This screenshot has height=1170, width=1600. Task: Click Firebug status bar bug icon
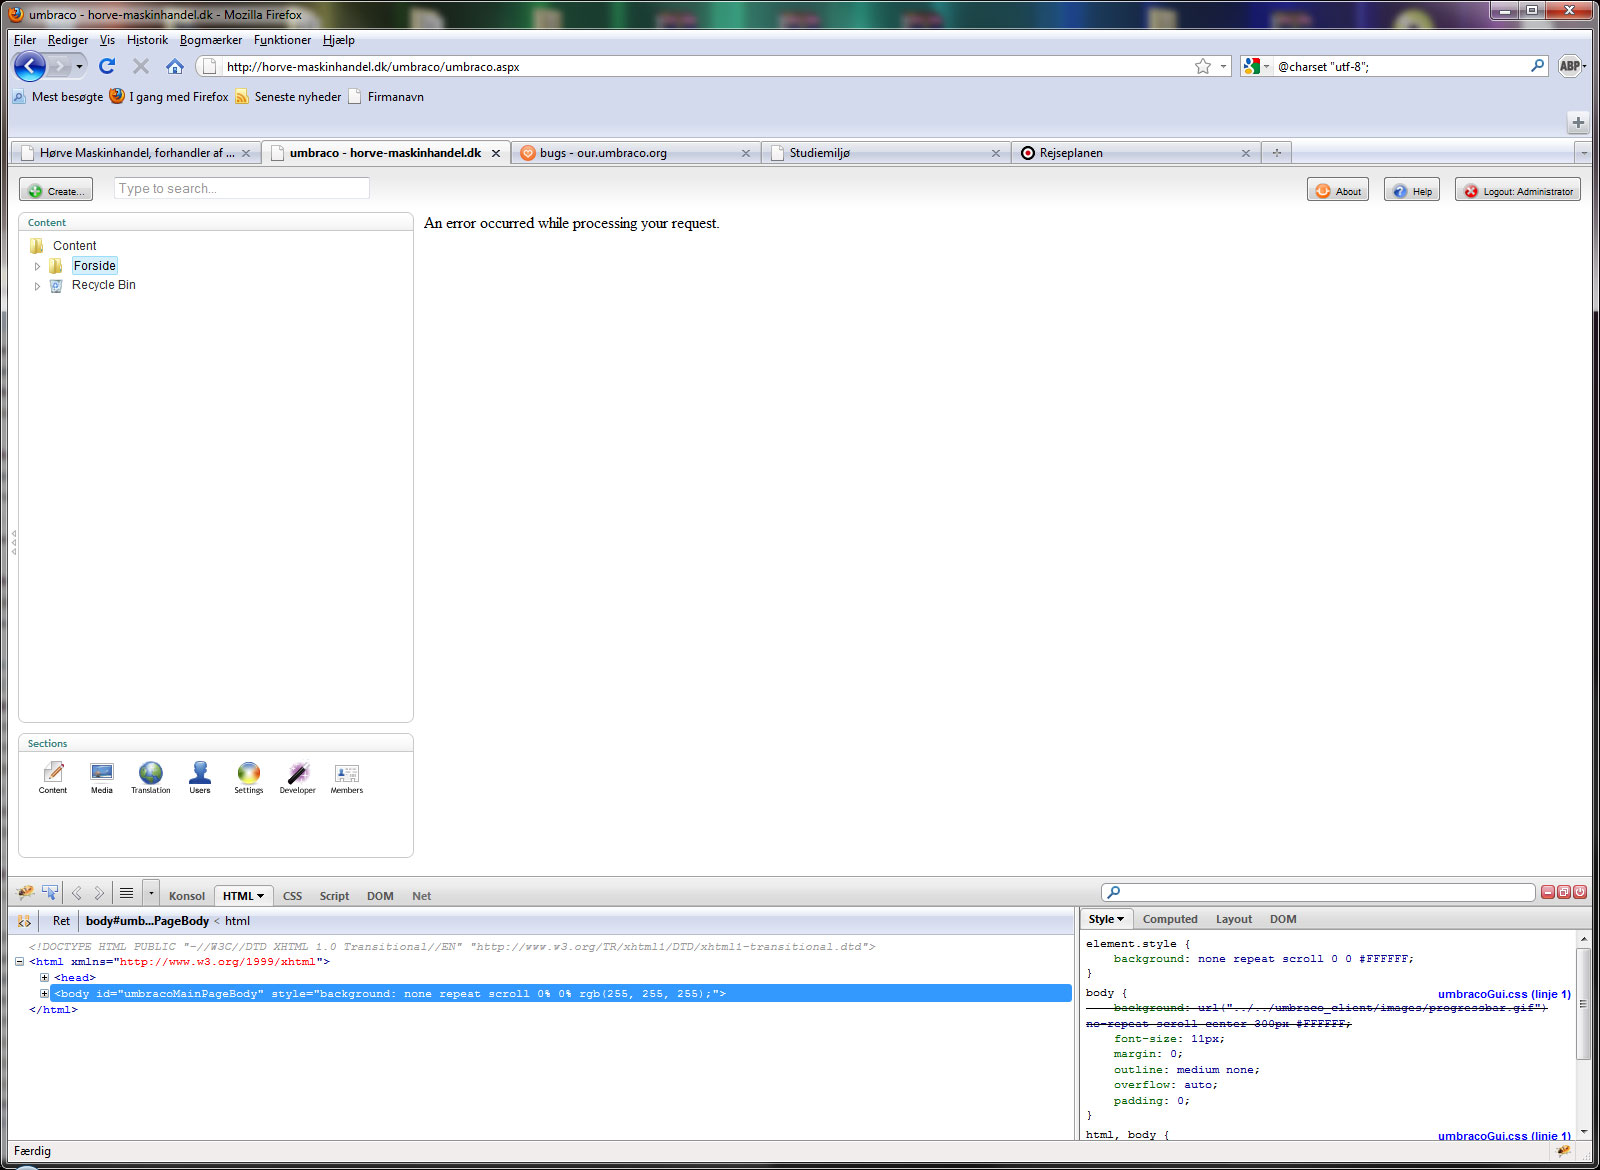(x=1564, y=1151)
